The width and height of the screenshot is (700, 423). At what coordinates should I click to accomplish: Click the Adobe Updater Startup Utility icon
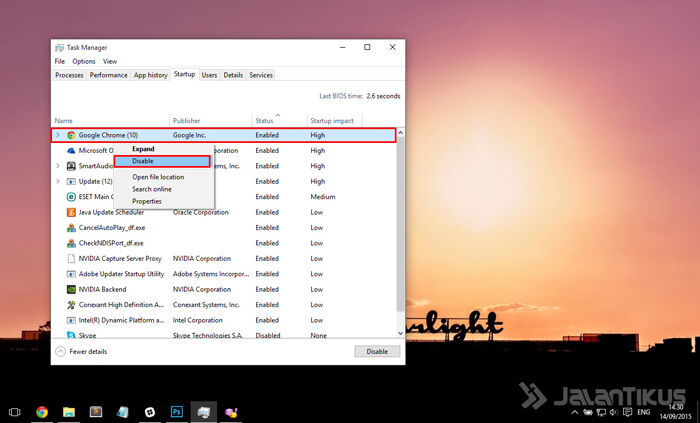pos(71,274)
